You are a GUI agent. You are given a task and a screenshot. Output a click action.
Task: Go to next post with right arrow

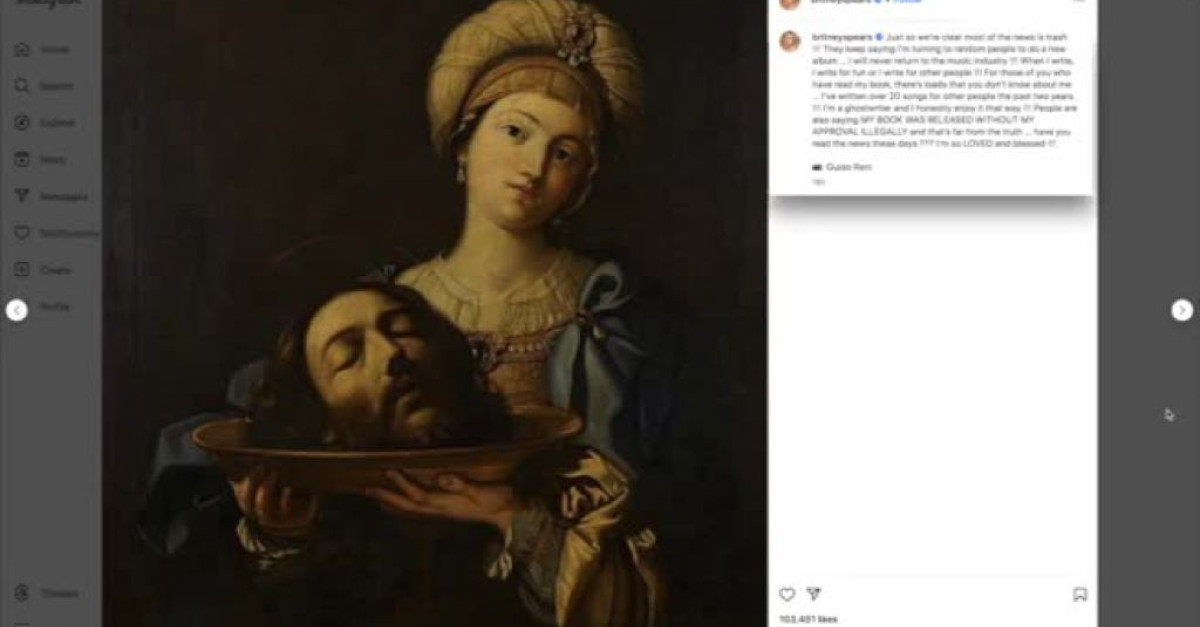tap(1182, 310)
